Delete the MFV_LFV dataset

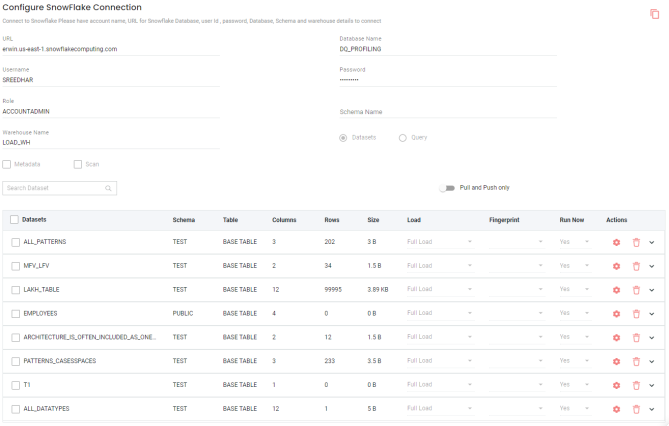pyautogui.click(x=635, y=266)
